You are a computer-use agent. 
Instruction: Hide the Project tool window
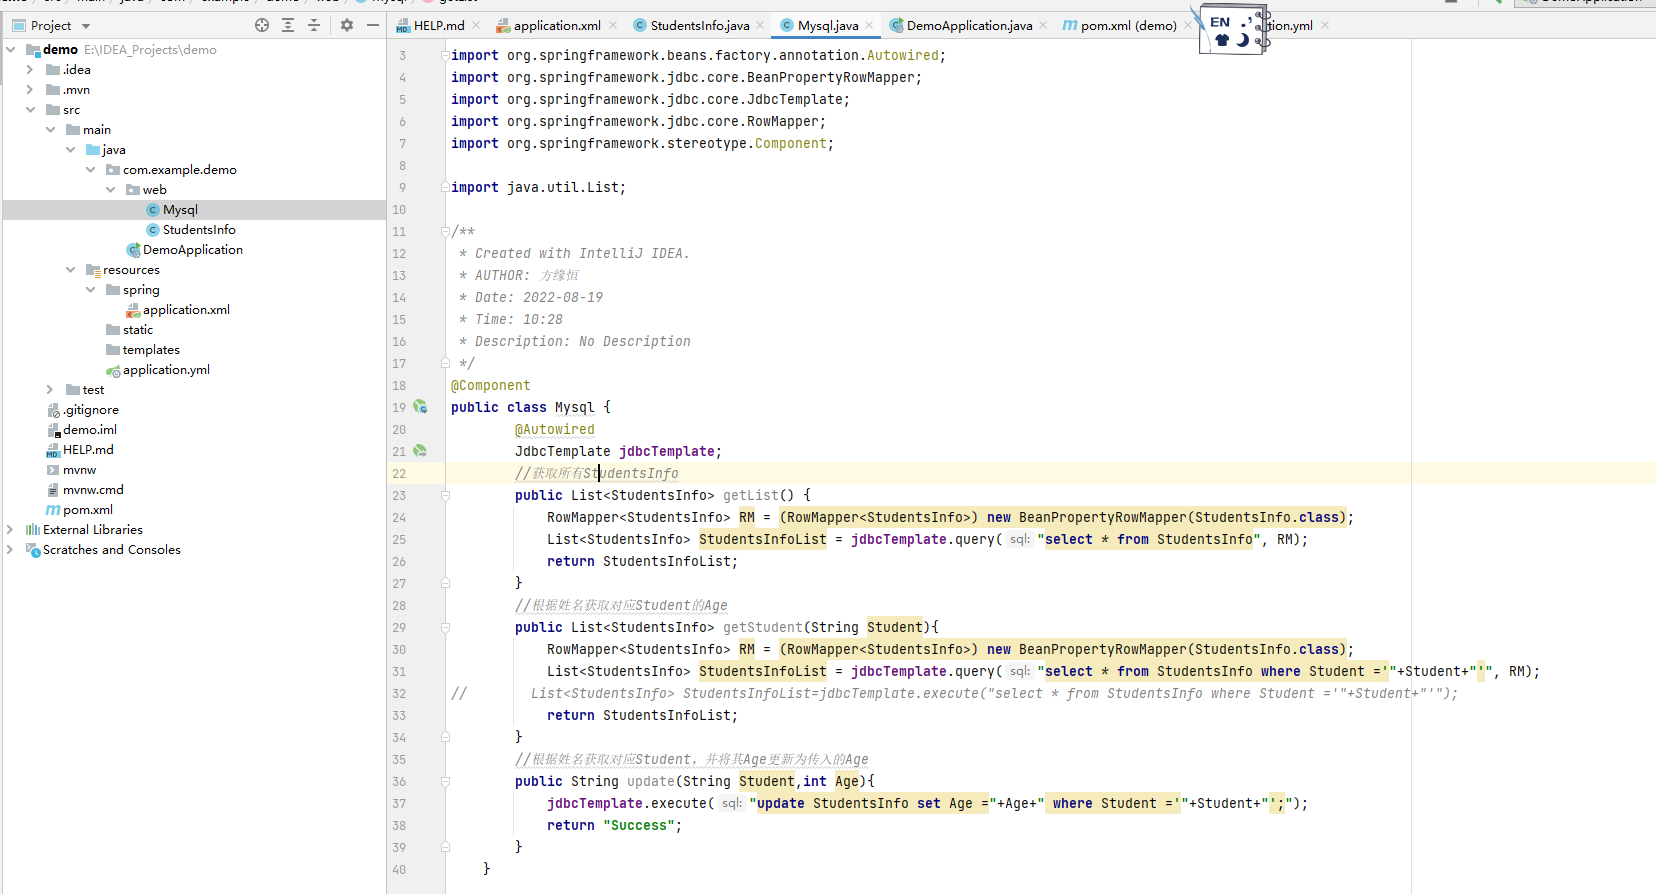click(x=373, y=25)
